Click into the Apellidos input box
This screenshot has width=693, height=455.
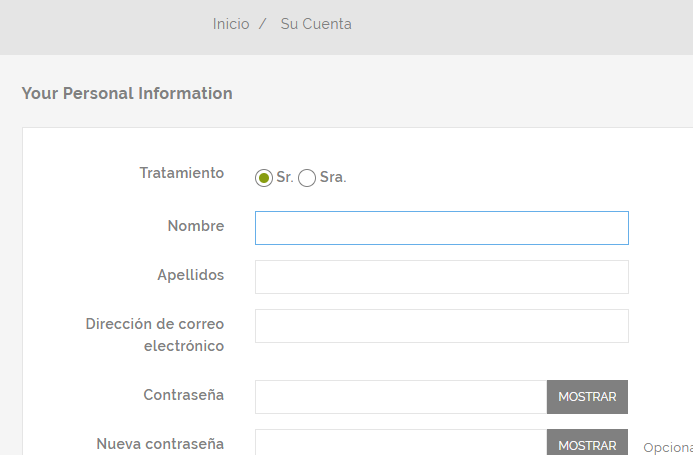coord(441,277)
